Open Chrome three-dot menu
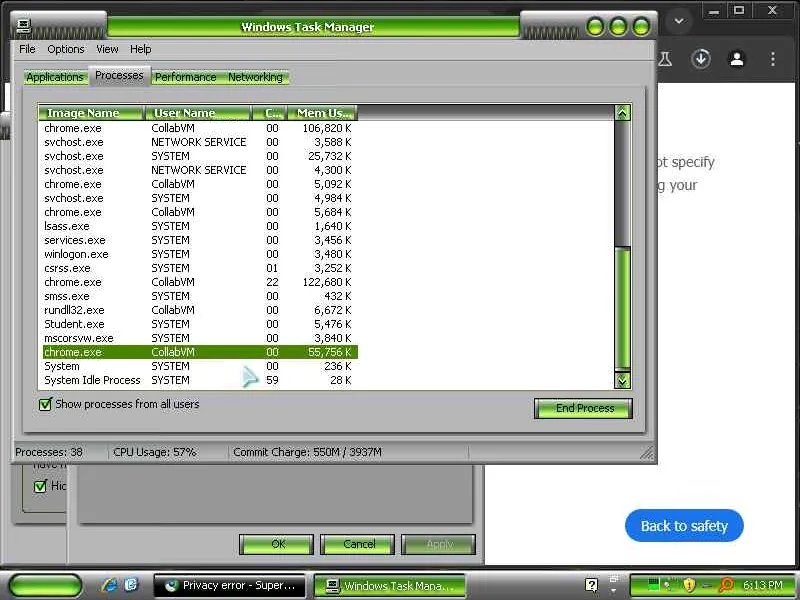This screenshot has height=600, width=800. [x=773, y=59]
